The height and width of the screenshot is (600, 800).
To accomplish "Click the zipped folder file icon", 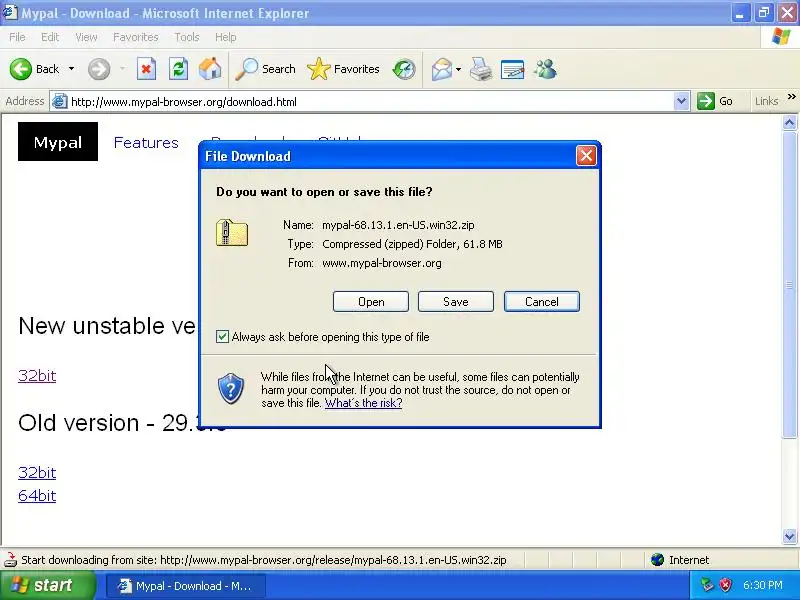I will click(232, 233).
